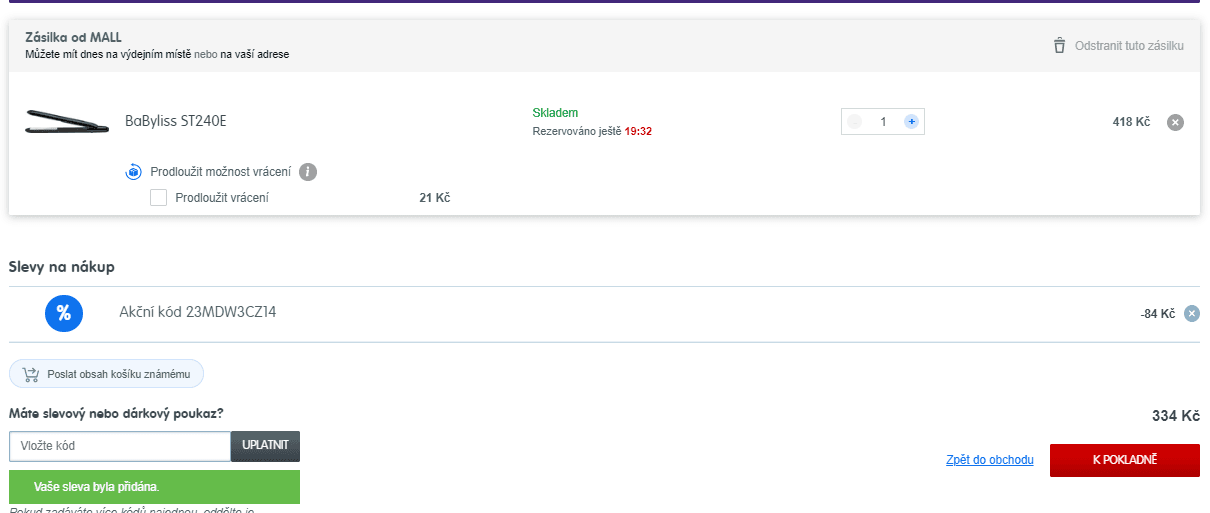
Task: Proceed with the 'K POKLADNĚ' button
Action: 1125,460
